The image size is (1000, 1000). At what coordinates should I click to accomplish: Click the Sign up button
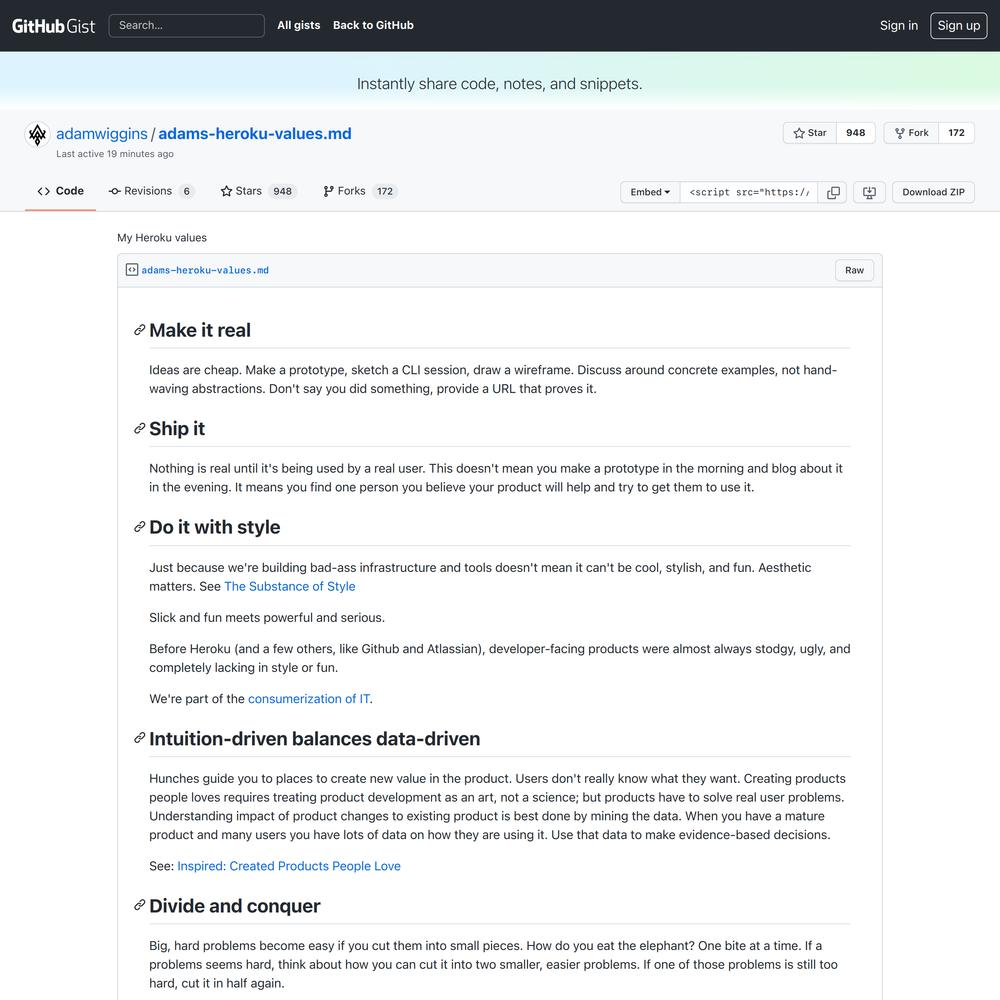(x=958, y=26)
